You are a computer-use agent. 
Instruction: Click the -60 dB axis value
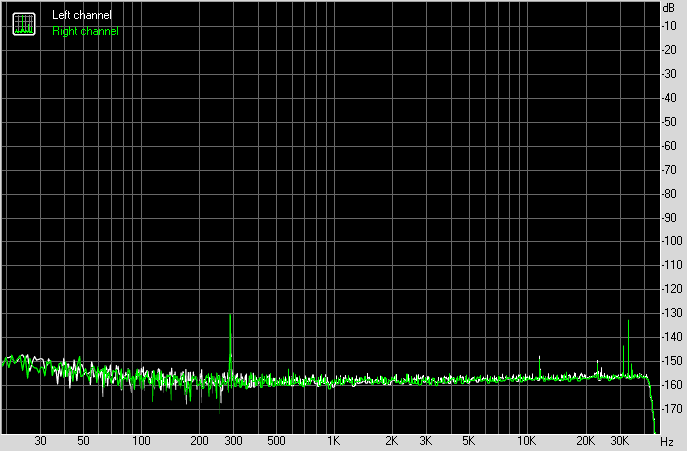coord(670,146)
